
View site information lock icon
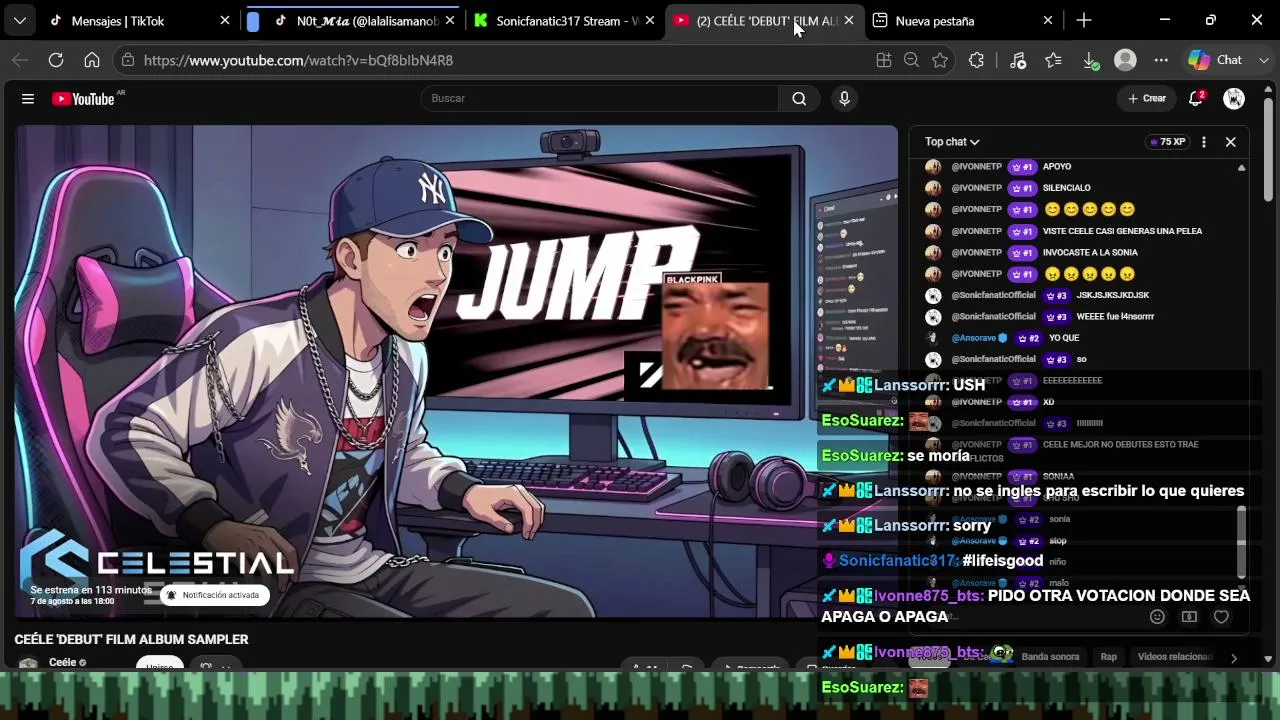pos(126,60)
